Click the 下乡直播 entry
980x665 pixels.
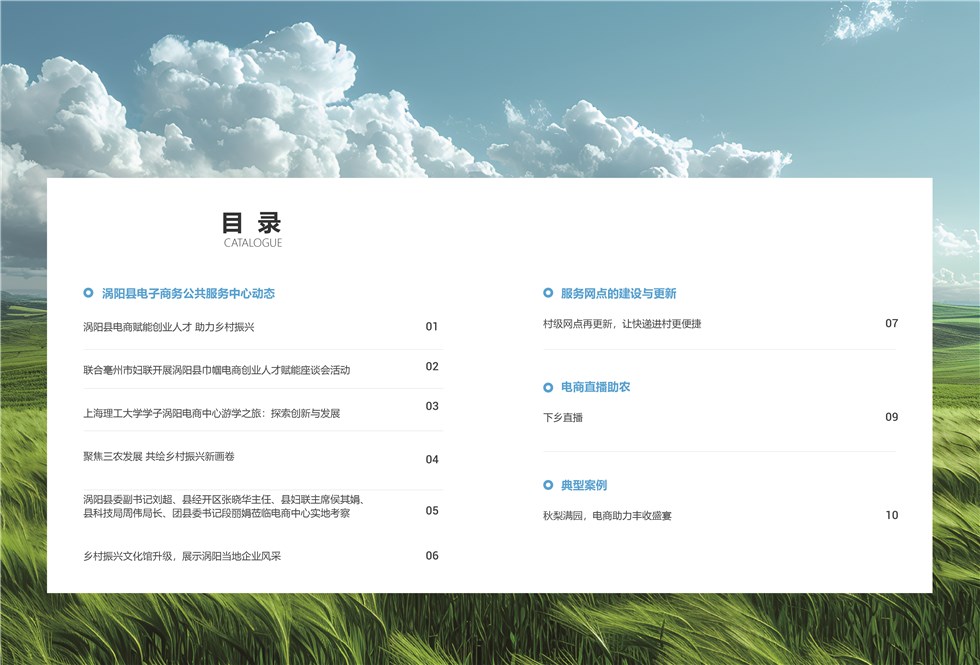[x=563, y=418]
